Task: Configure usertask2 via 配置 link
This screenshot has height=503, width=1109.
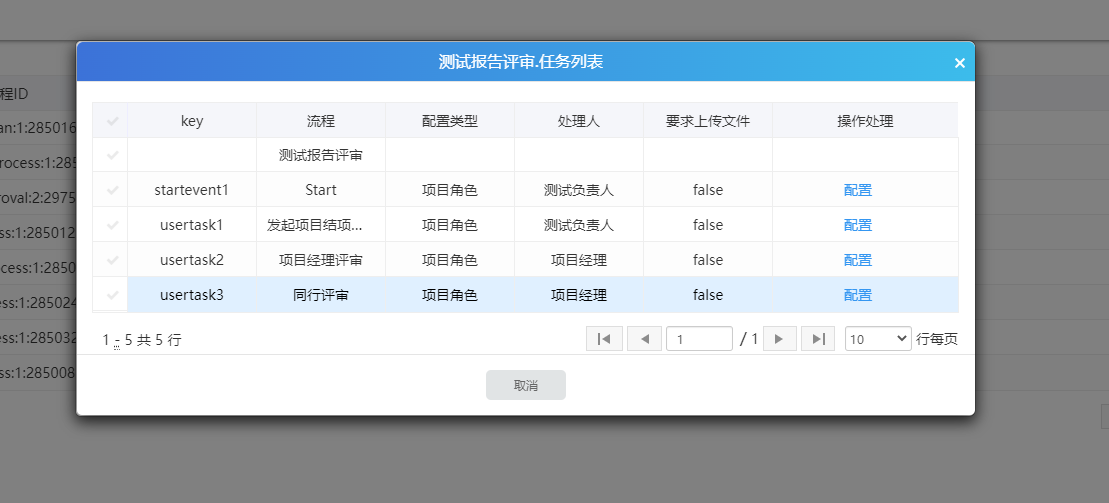Action: tap(857, 260)
